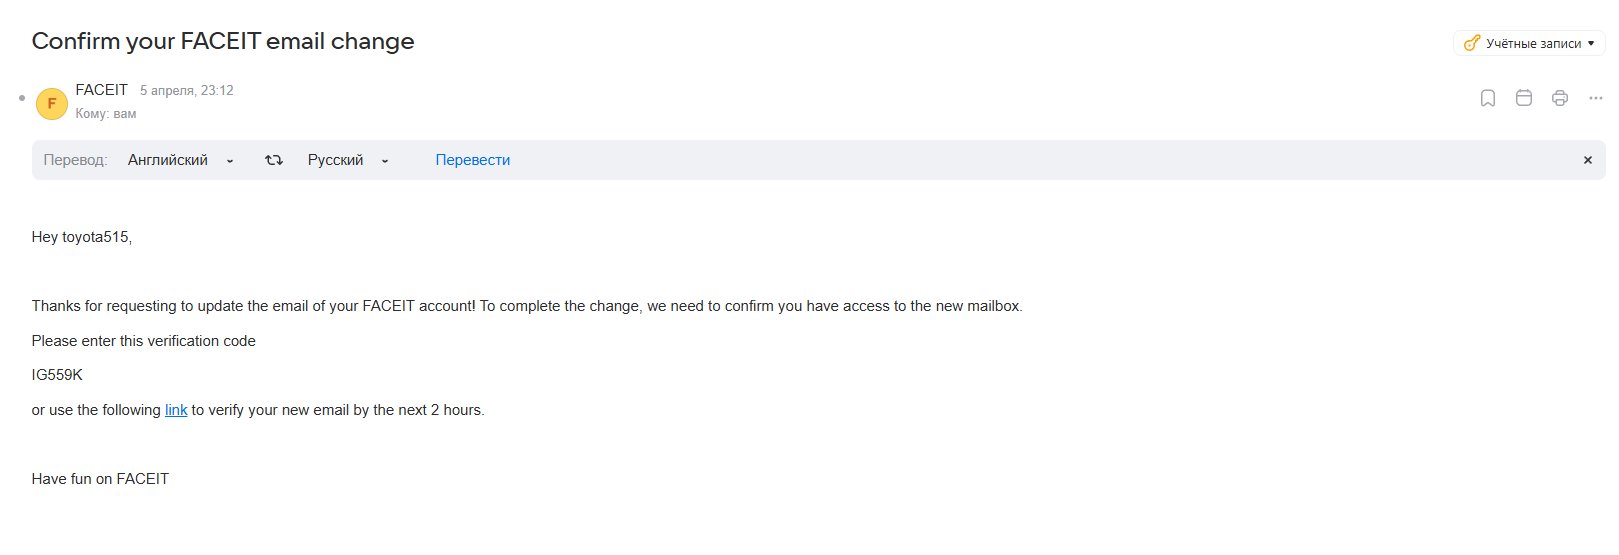Image resolution: width=1619 pixels, height=555 pixels.
Task: Click the subject "Confirm your FACEIT email change"
Action: click(223, 41)
